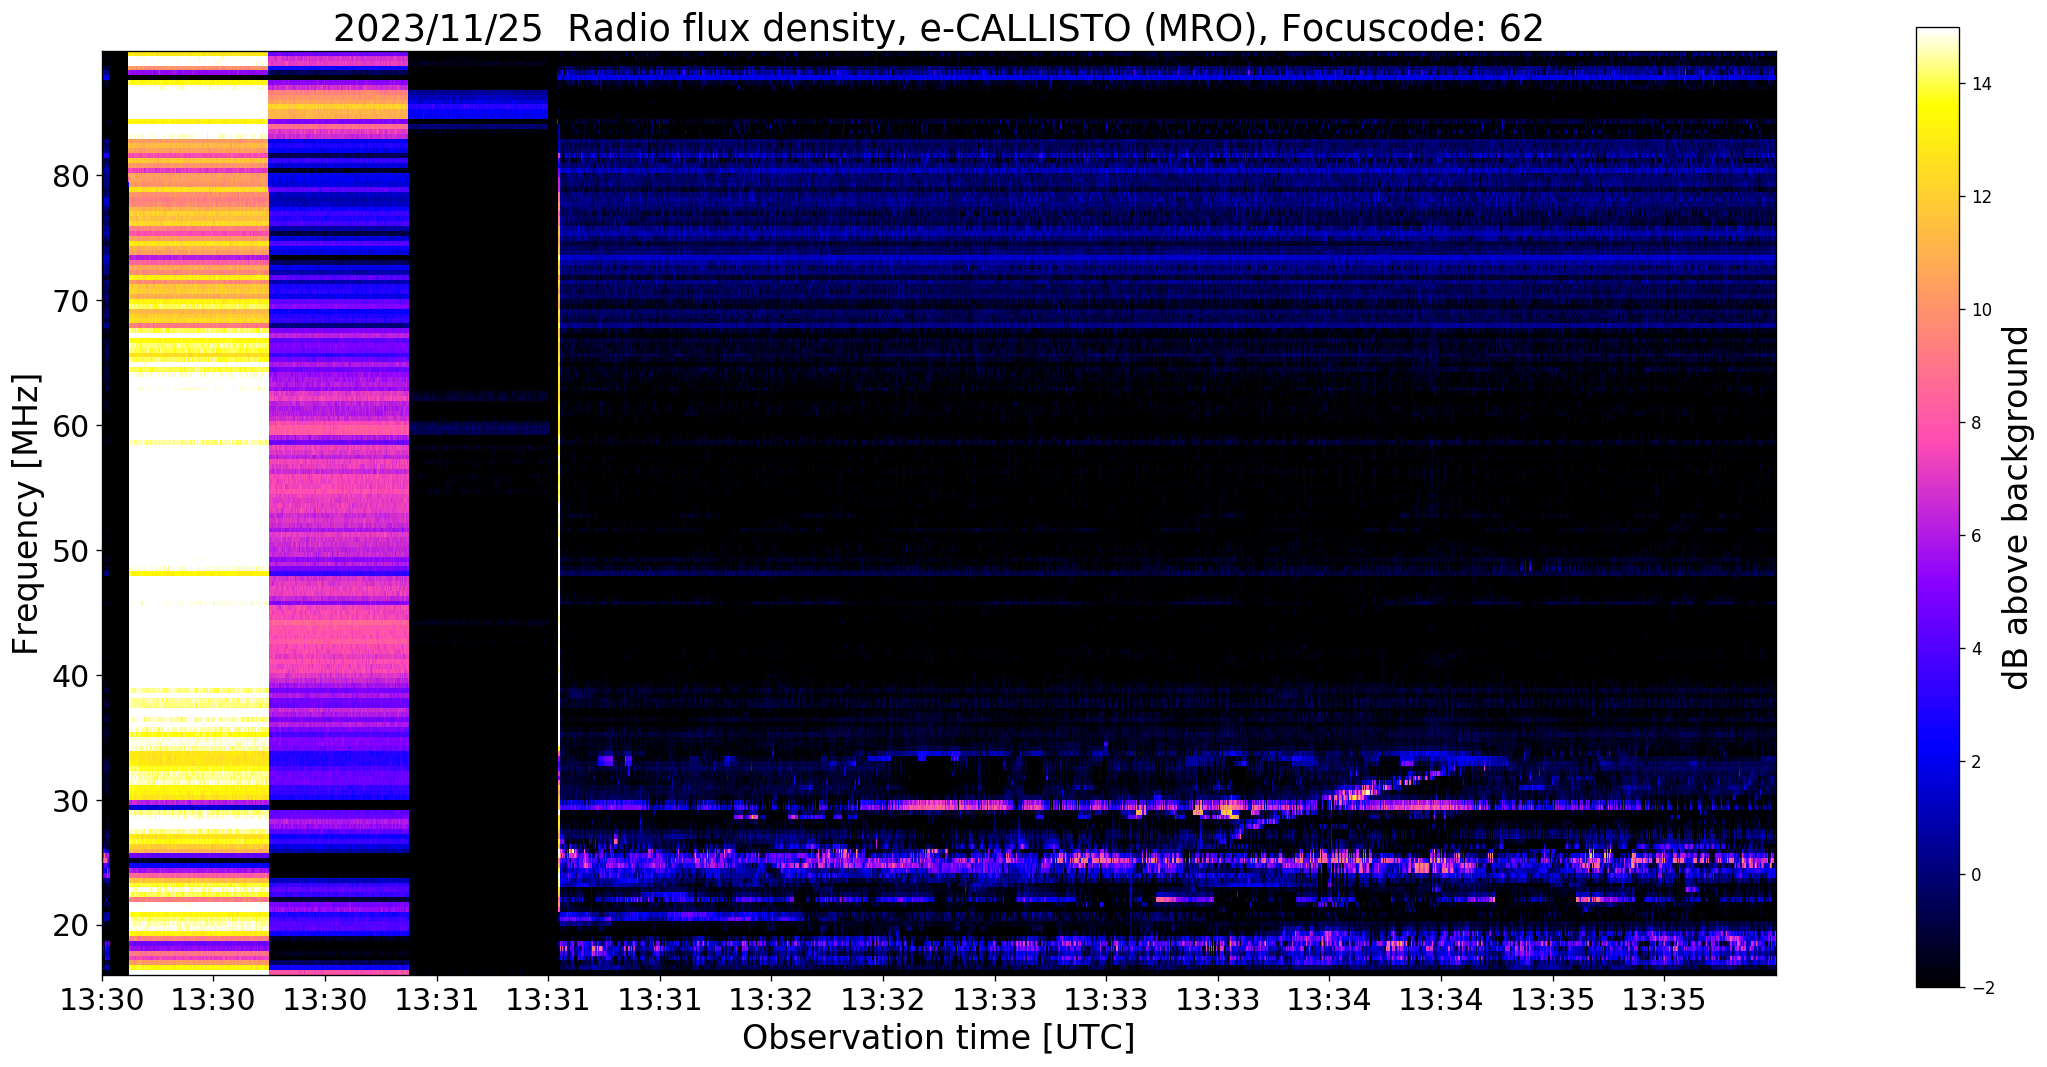Screen dimensions: 2047x1067
Task: Click the 'Observation time [UTC]' axis label
Action: pyautogui.click(x=938, y=1038)
